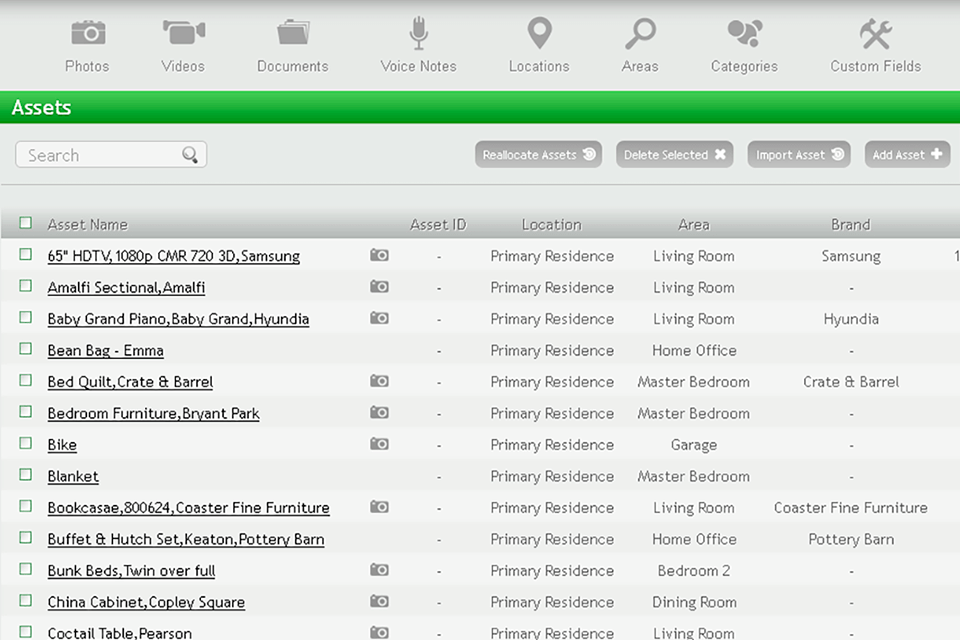Open Voice Notes microphone icon
The height and width of the screenshot is (640, 960).
[418, 34]
